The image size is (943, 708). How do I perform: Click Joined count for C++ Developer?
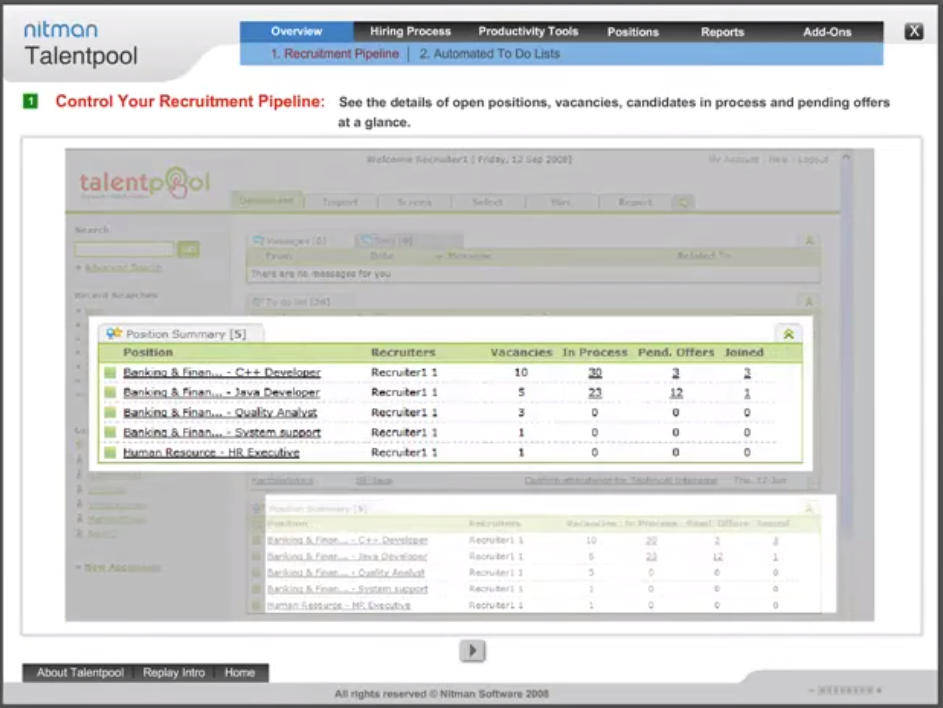click(747, 372)
